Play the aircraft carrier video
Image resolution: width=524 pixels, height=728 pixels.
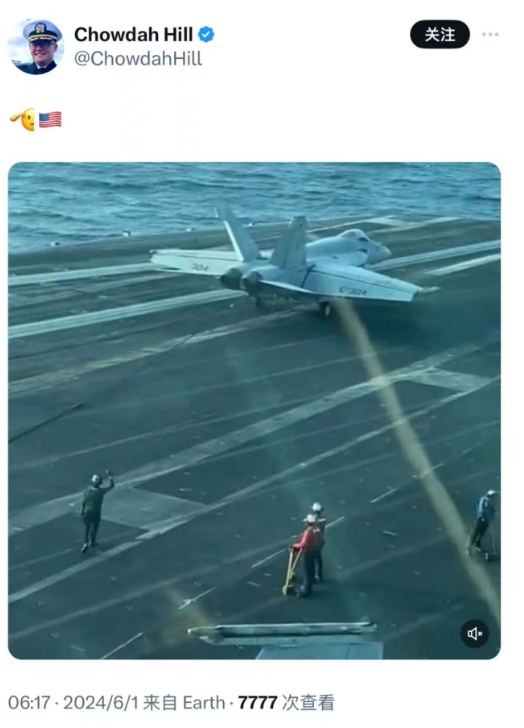[x=254, y=410]
